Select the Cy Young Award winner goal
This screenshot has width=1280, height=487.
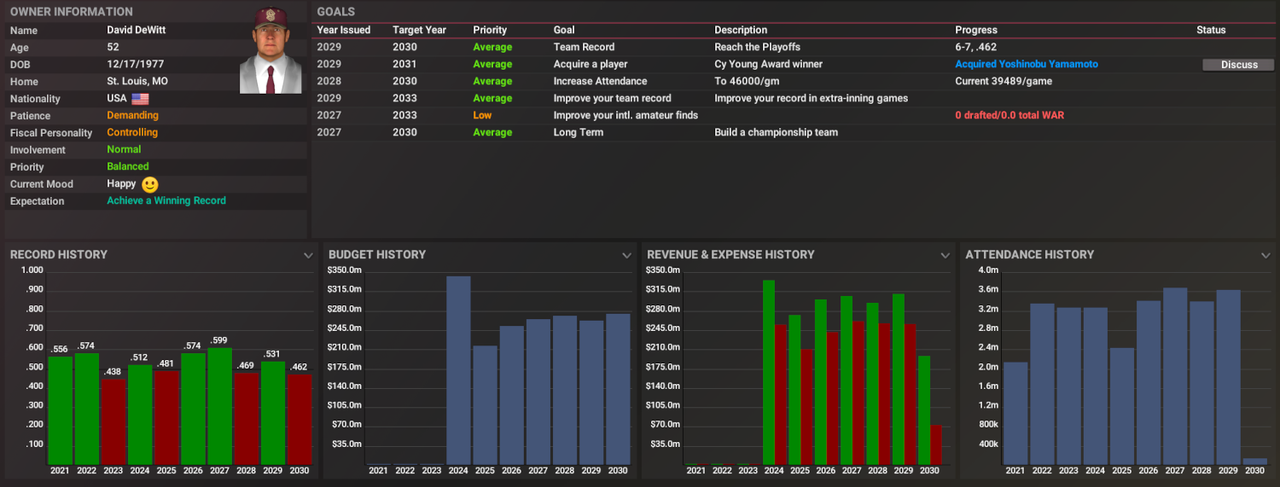click(795, 64)
